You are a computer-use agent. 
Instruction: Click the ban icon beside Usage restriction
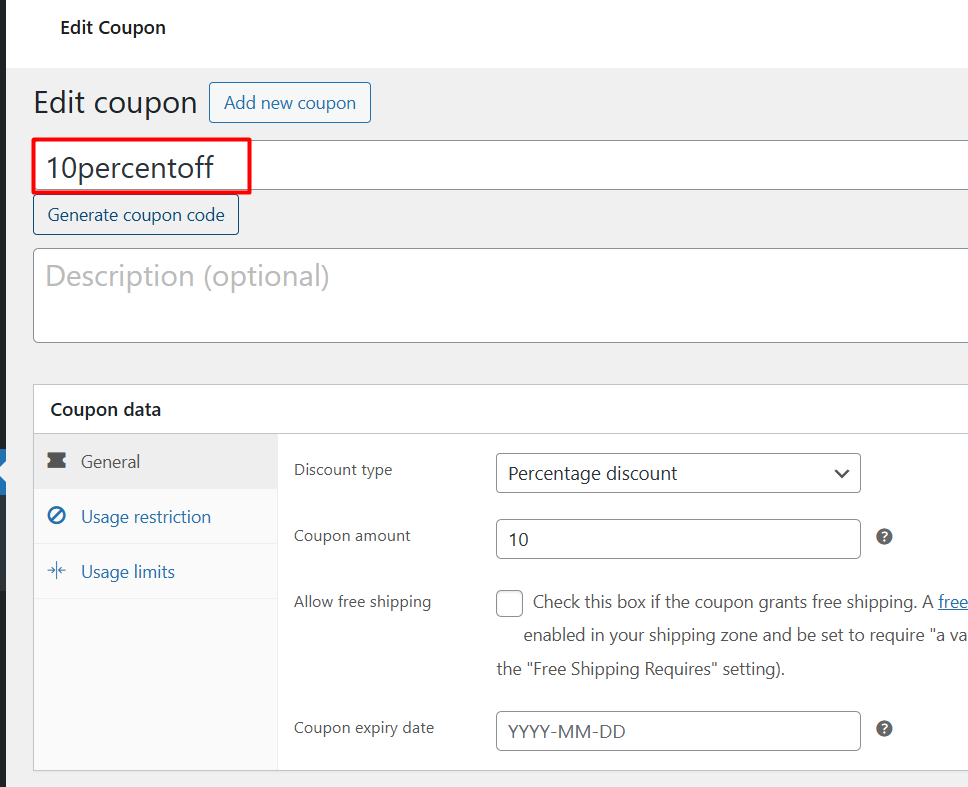click(x=57, y=516)
